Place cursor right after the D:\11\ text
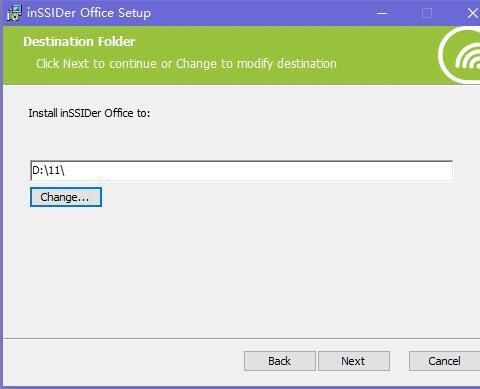The width and height of the screenshot is (480, 389). [65, 171]
